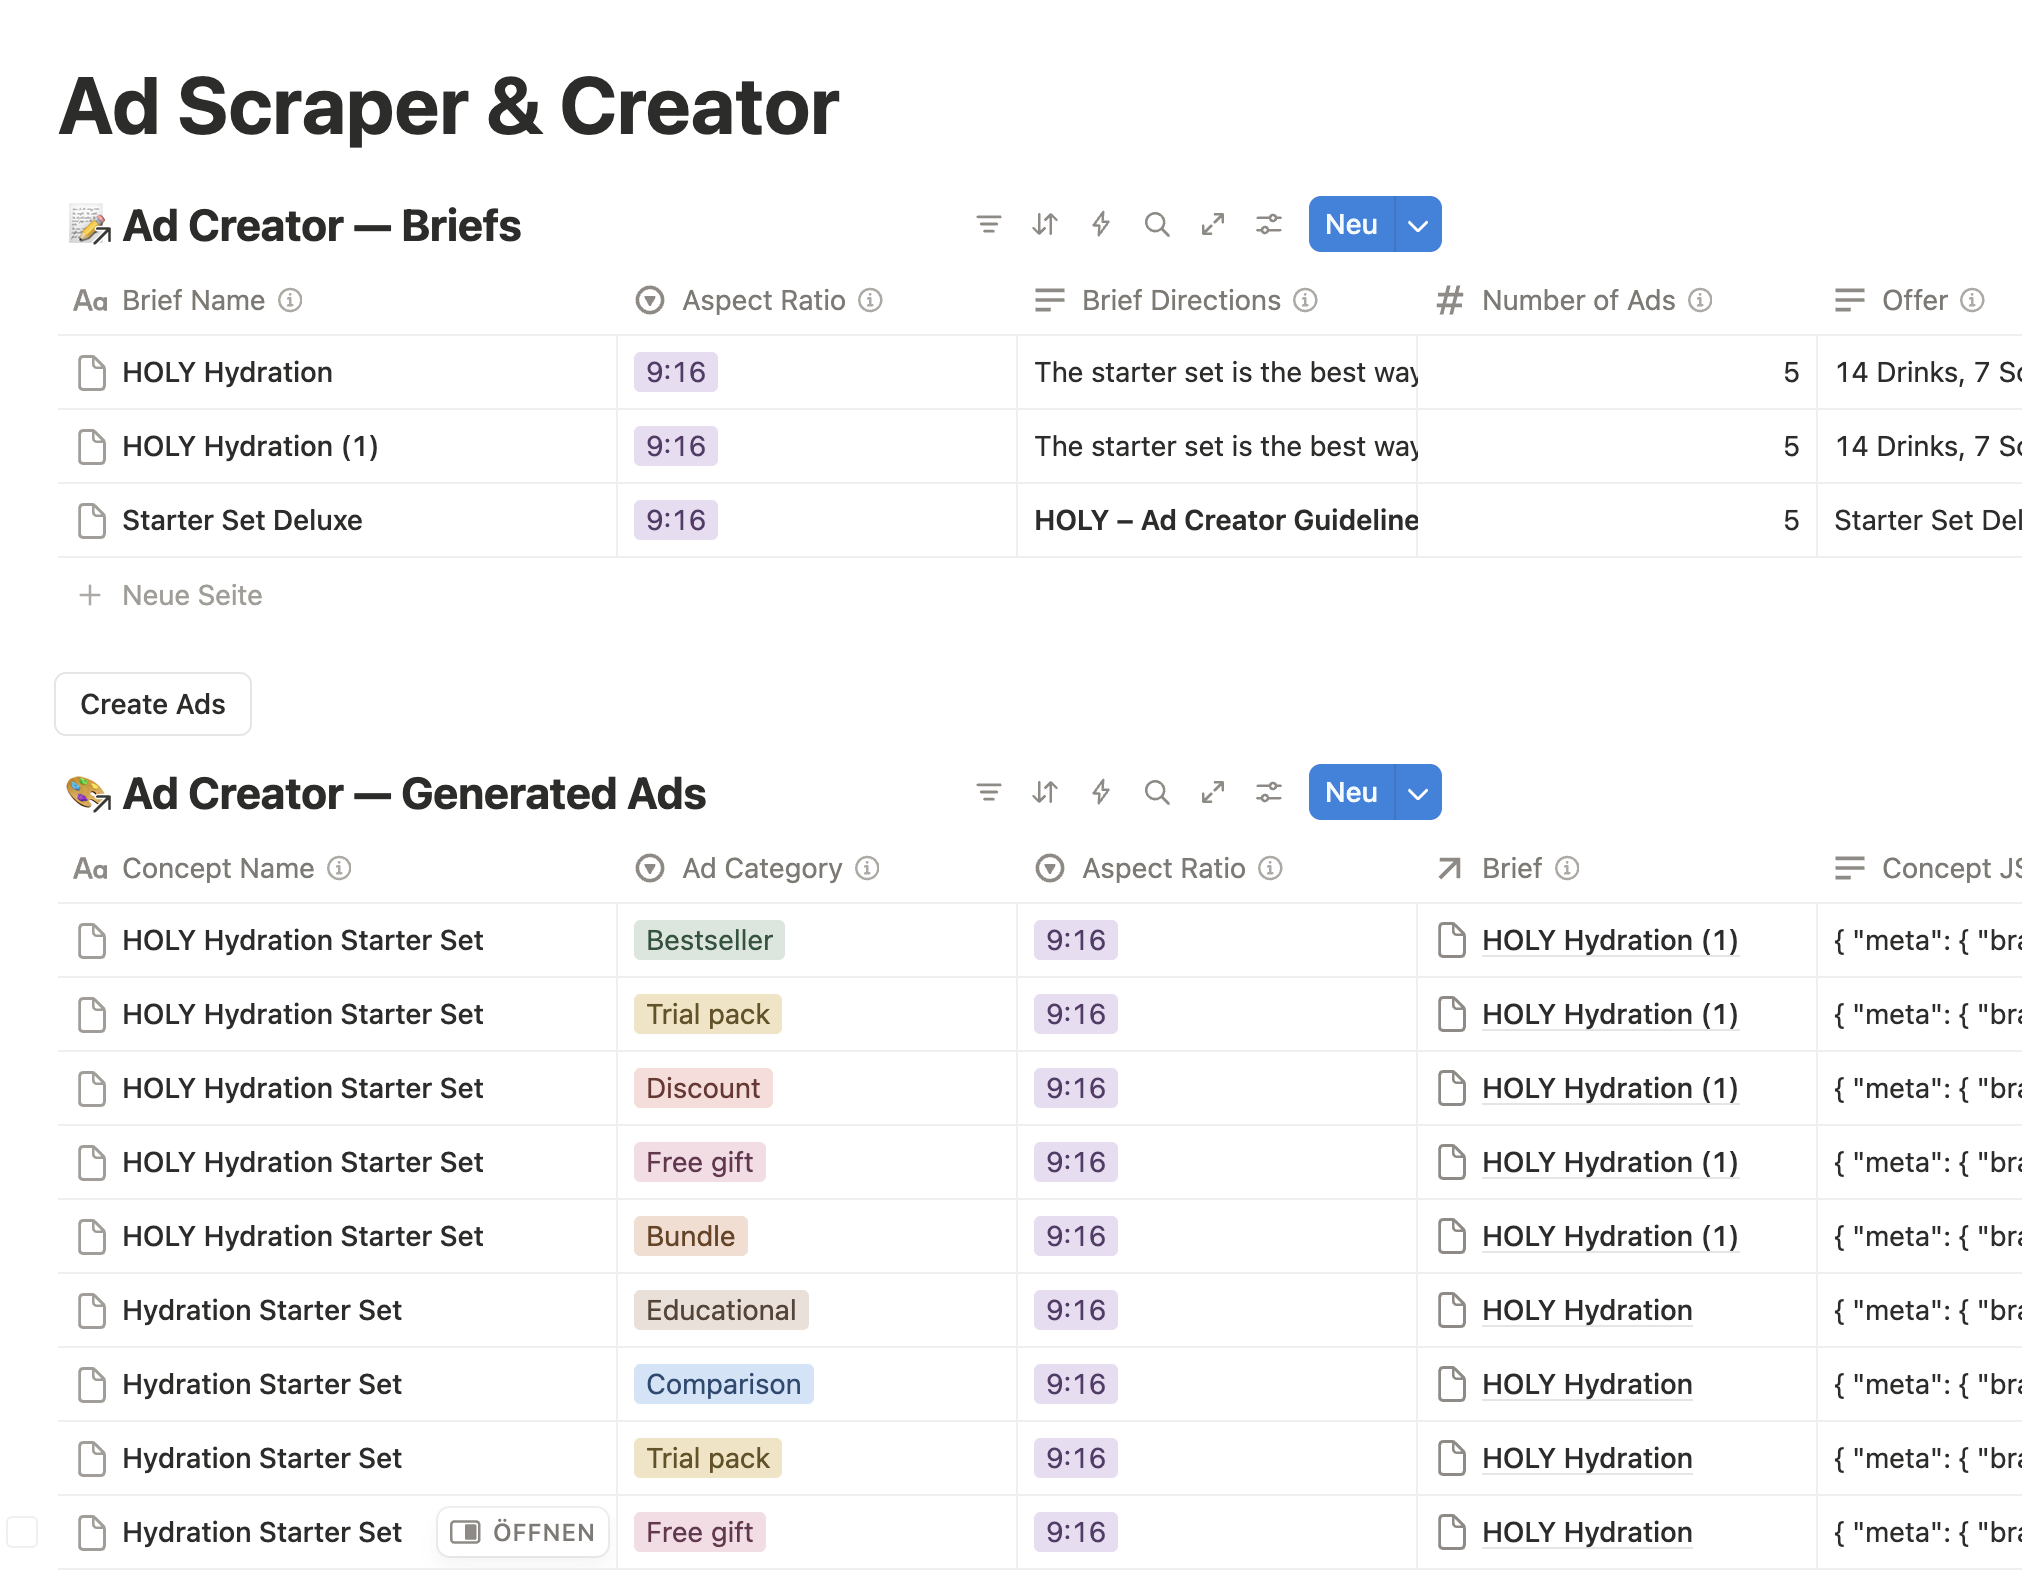The image size is (2024, 1570).
Task: Open automations lightning icon in Briefs toolbar
Action: tap(1100, 224)
